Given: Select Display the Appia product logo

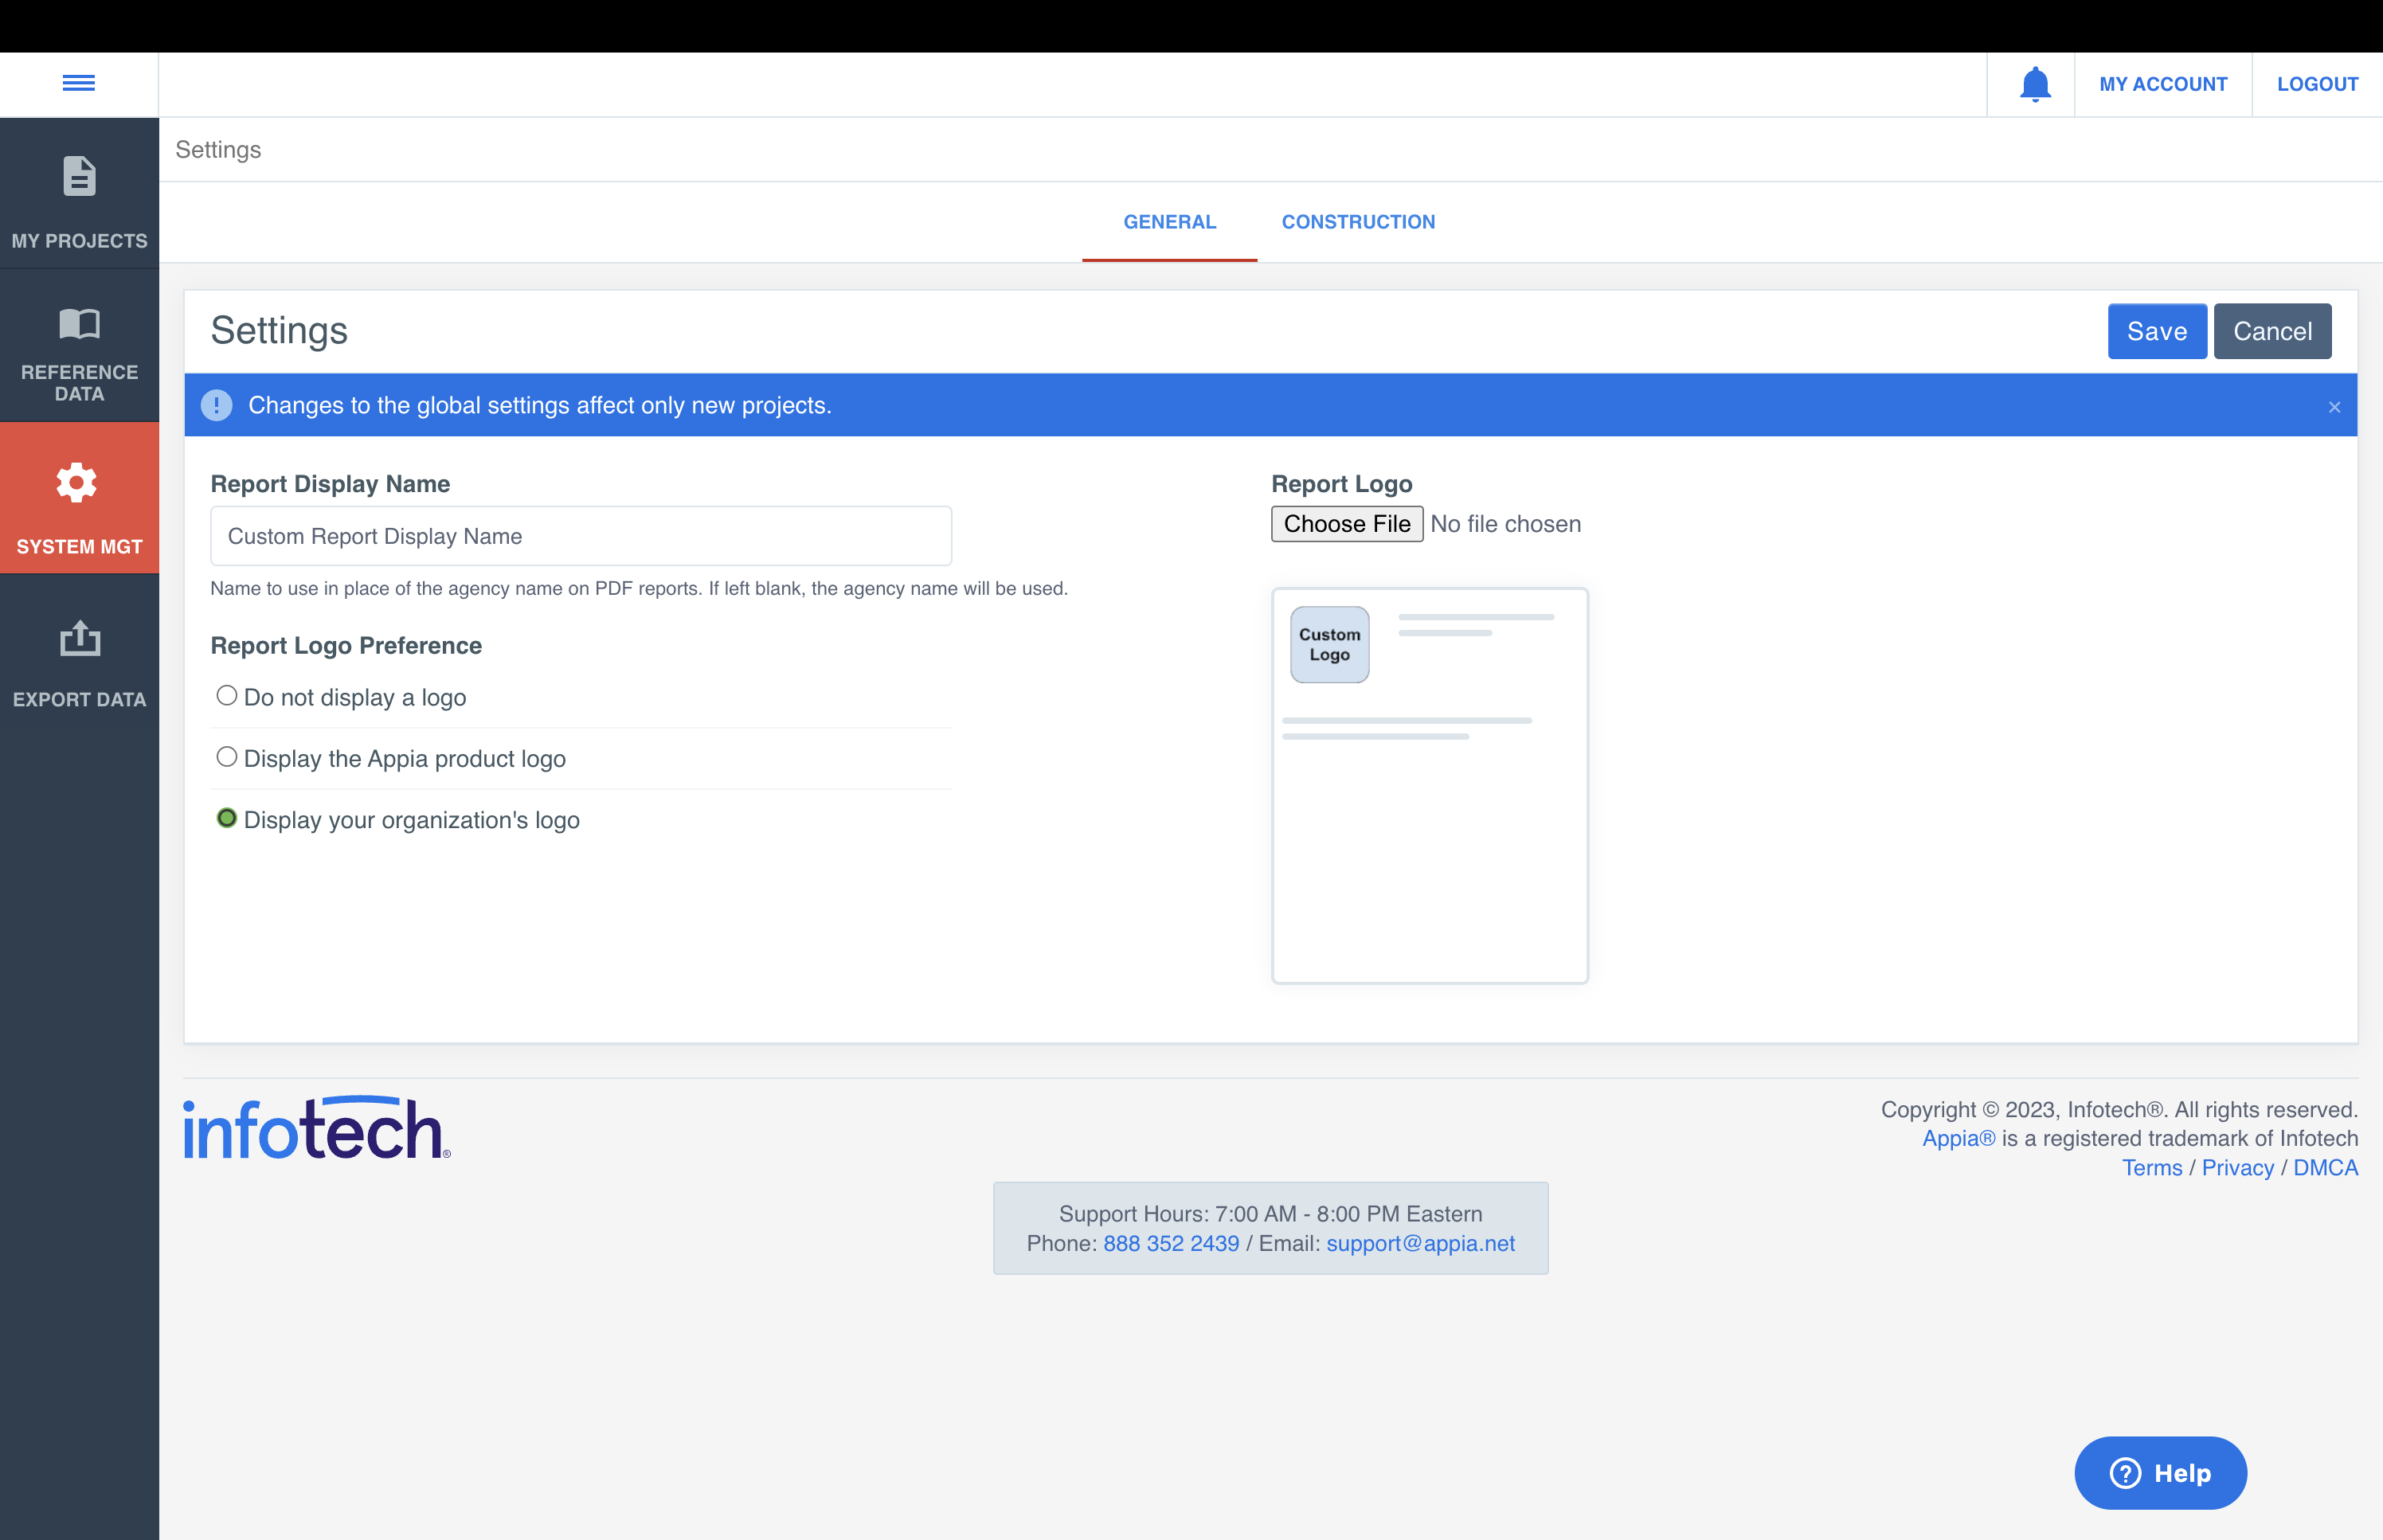Looking at the screenshot, I should tap(227, 757).
